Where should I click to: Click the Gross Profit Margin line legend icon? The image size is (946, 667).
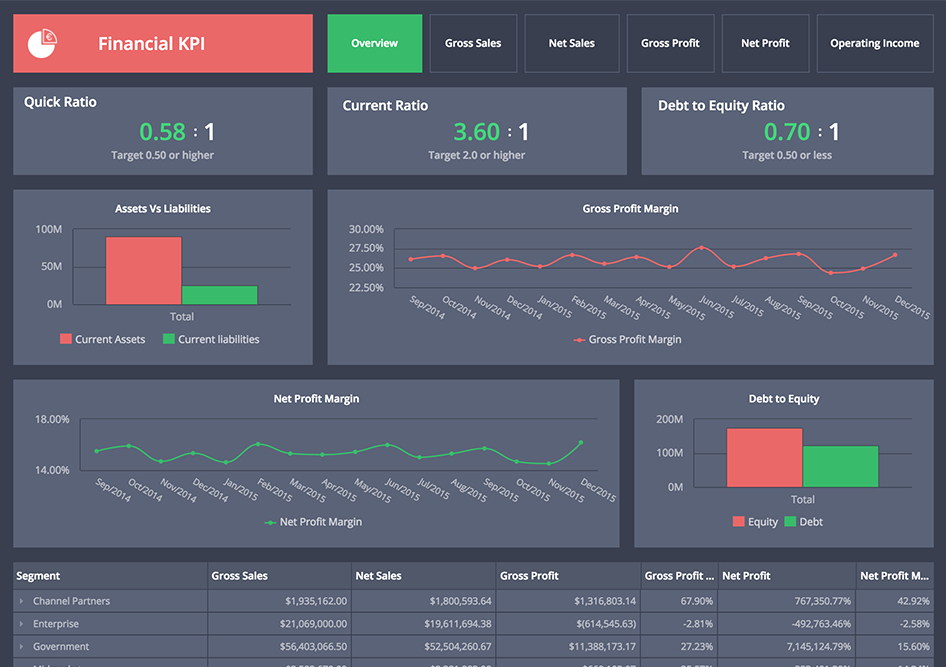[x=582, y=340]
